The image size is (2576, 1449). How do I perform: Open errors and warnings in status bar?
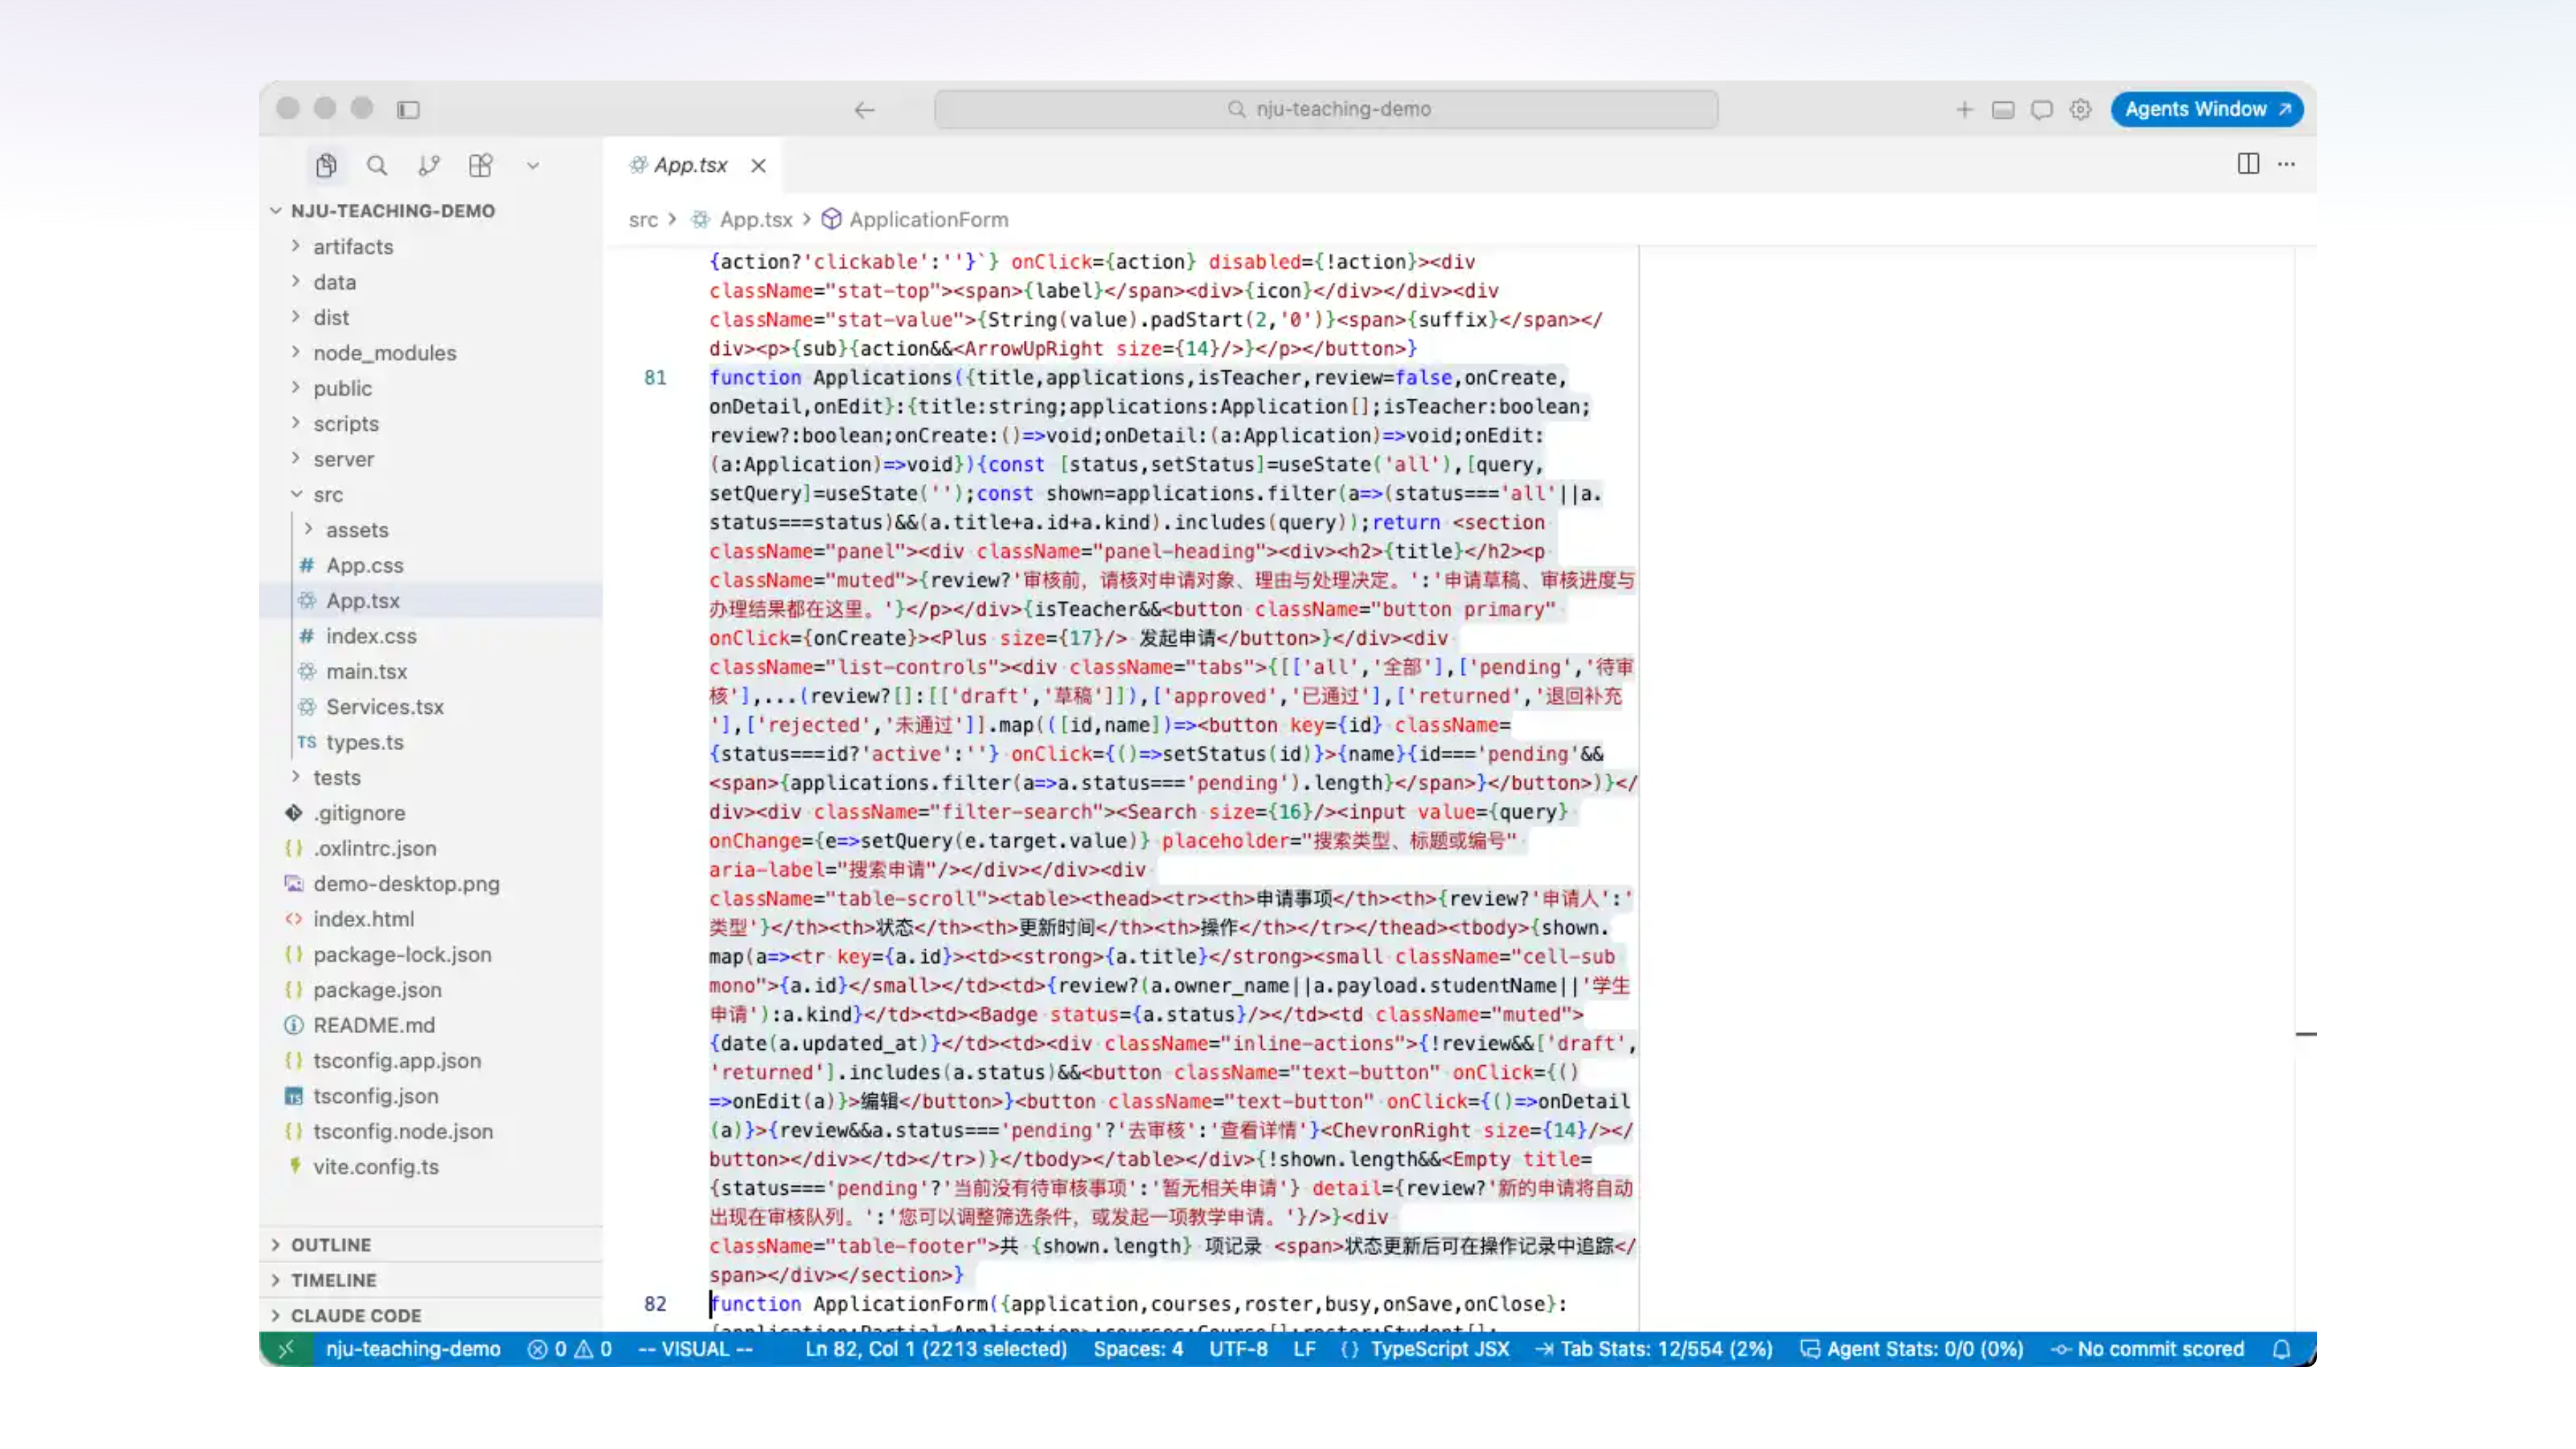coord(570,1350)
